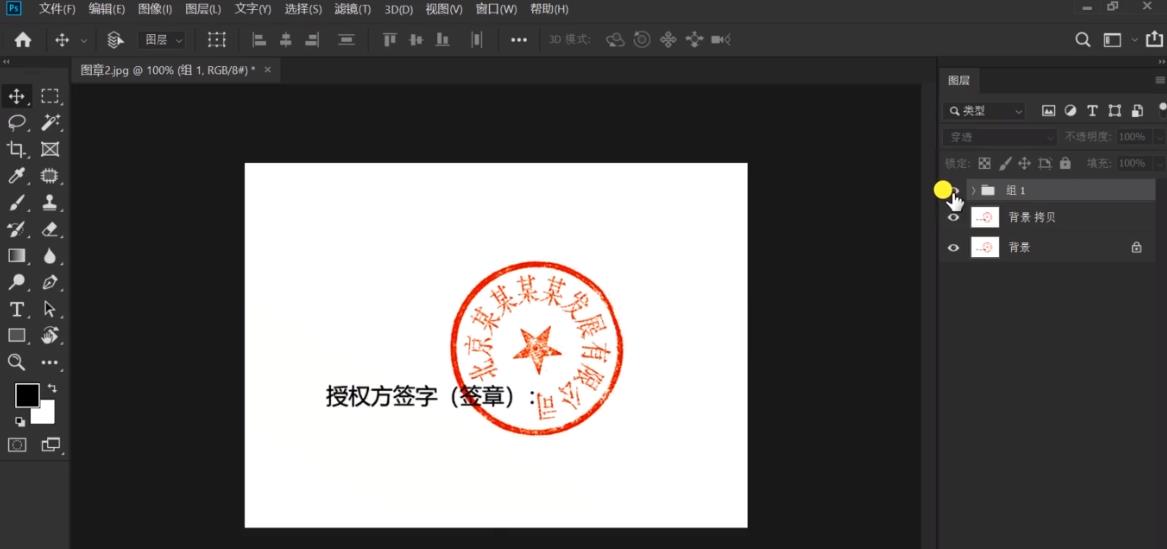
Task: Toggle type layer filter
Action: pos(1092,111)
